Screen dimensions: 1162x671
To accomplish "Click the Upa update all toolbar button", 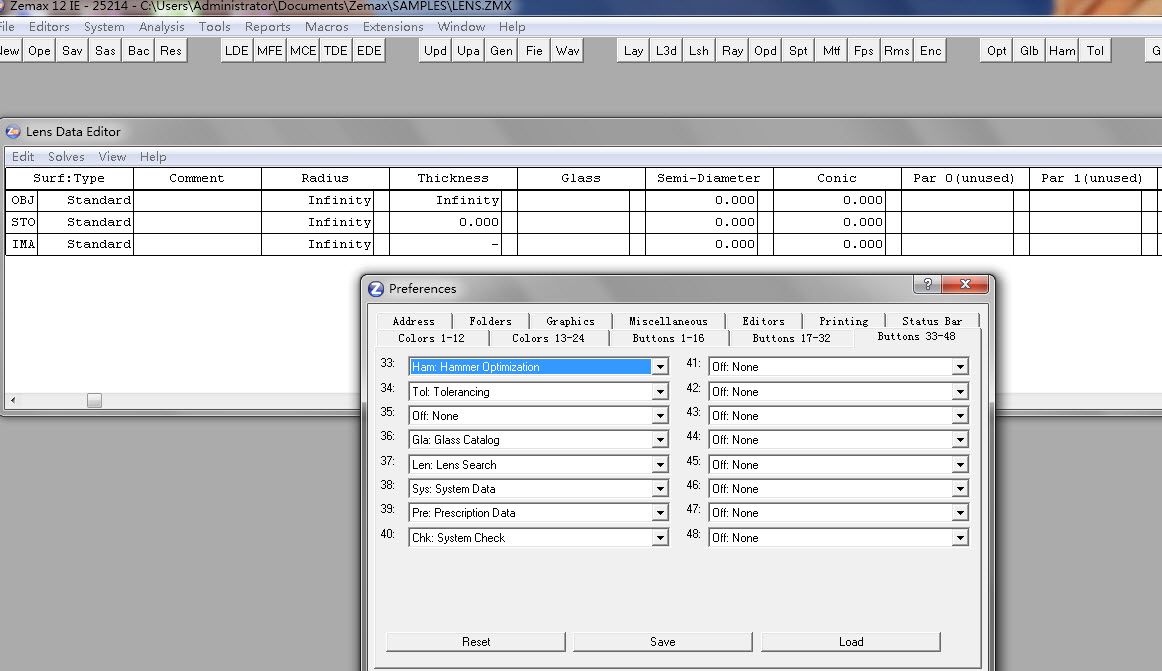I will pos(468,50).
